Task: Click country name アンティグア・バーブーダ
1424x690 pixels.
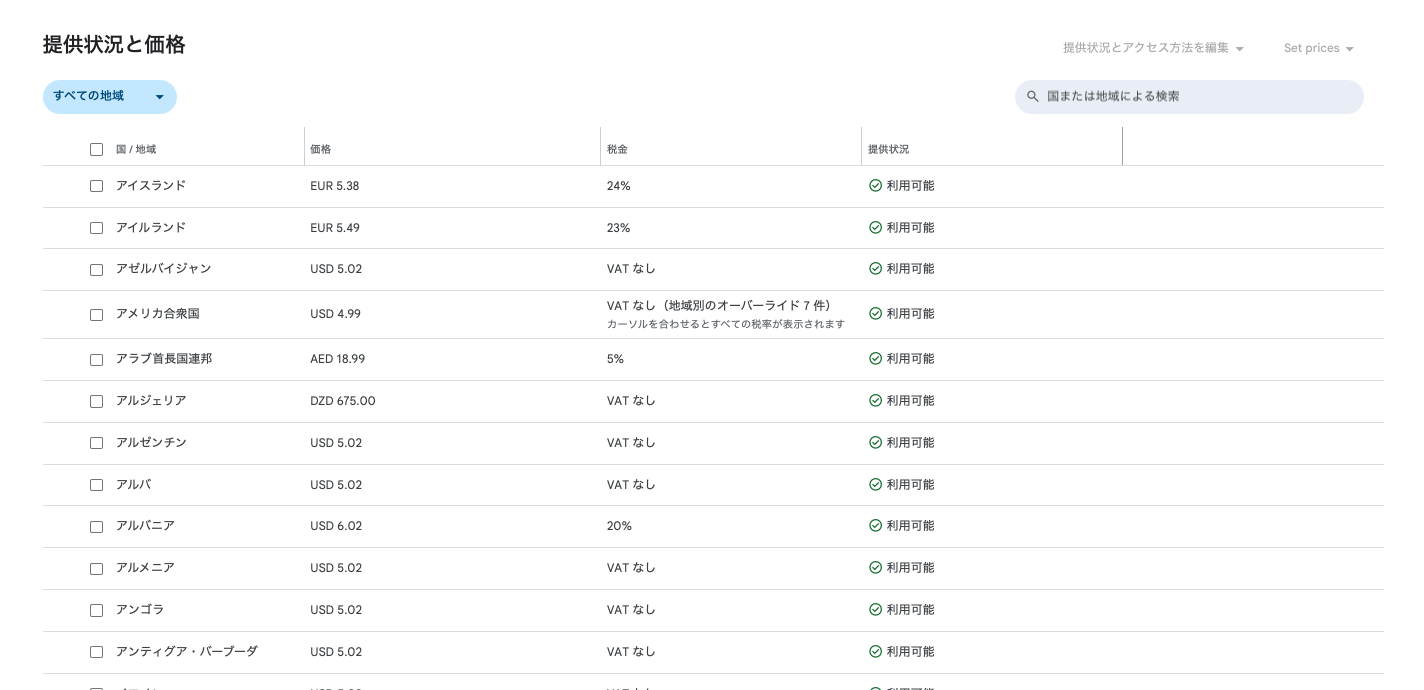Action: point(187,652)
